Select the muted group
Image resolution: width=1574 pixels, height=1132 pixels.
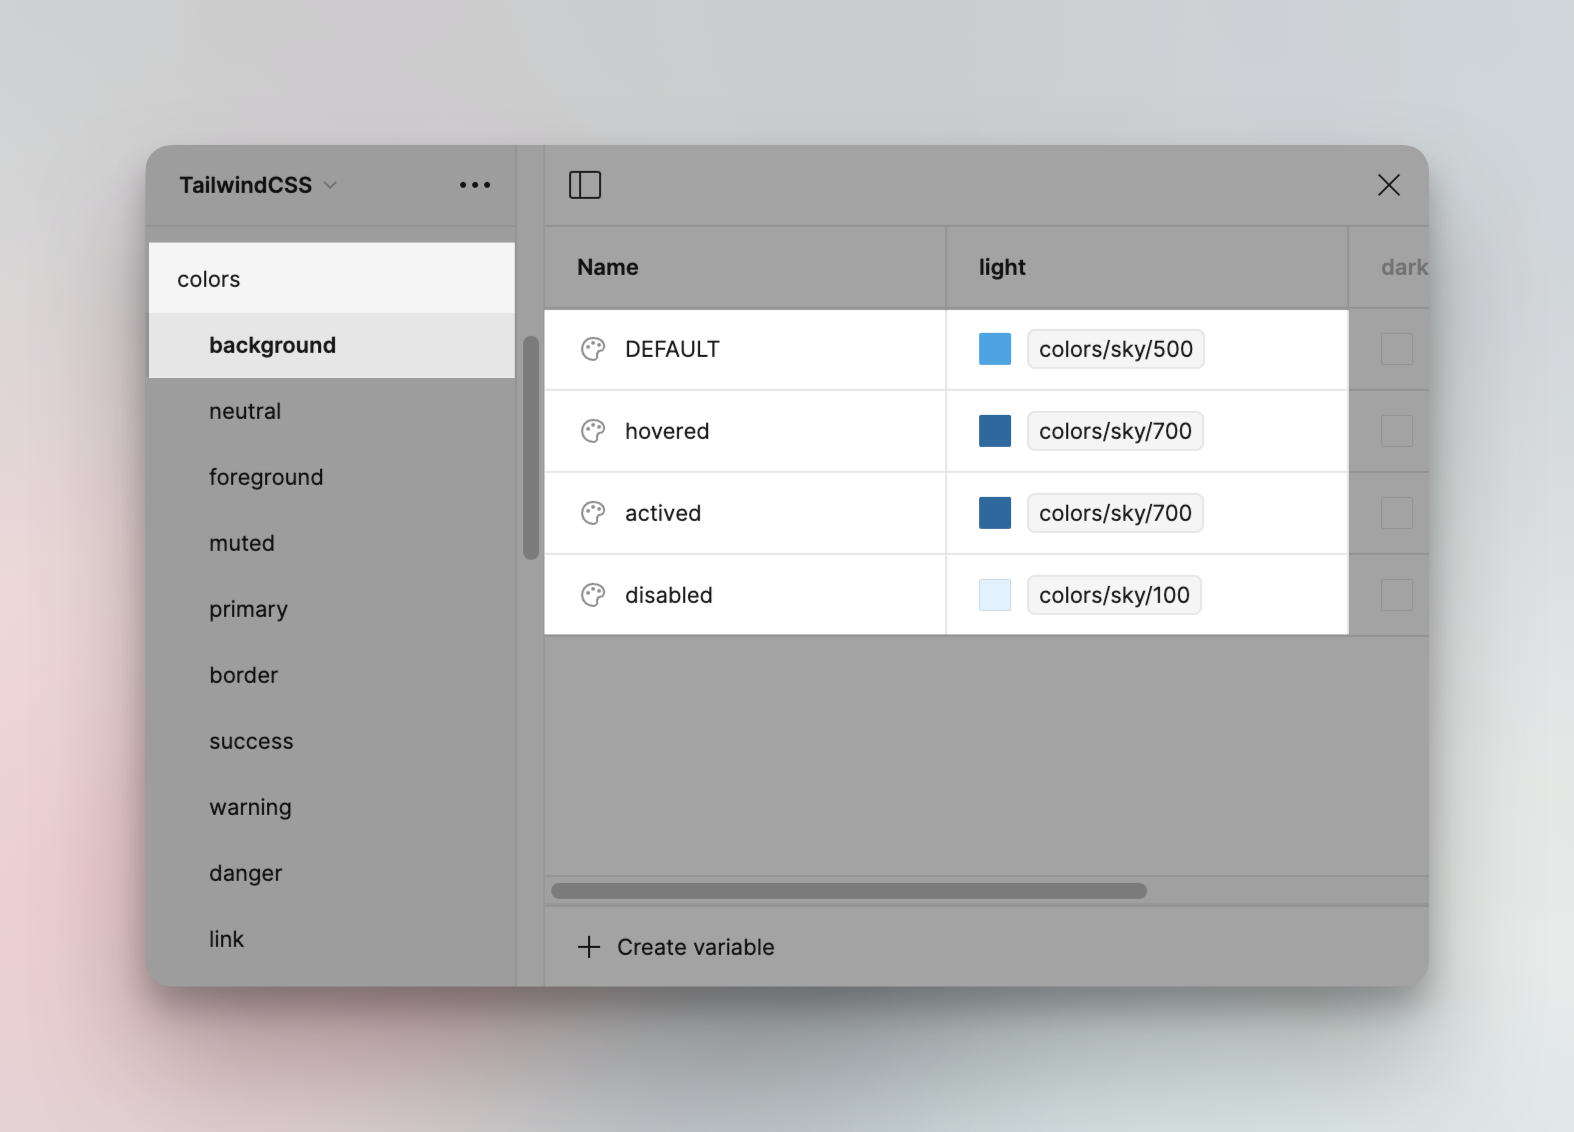(x=332, y=543)
